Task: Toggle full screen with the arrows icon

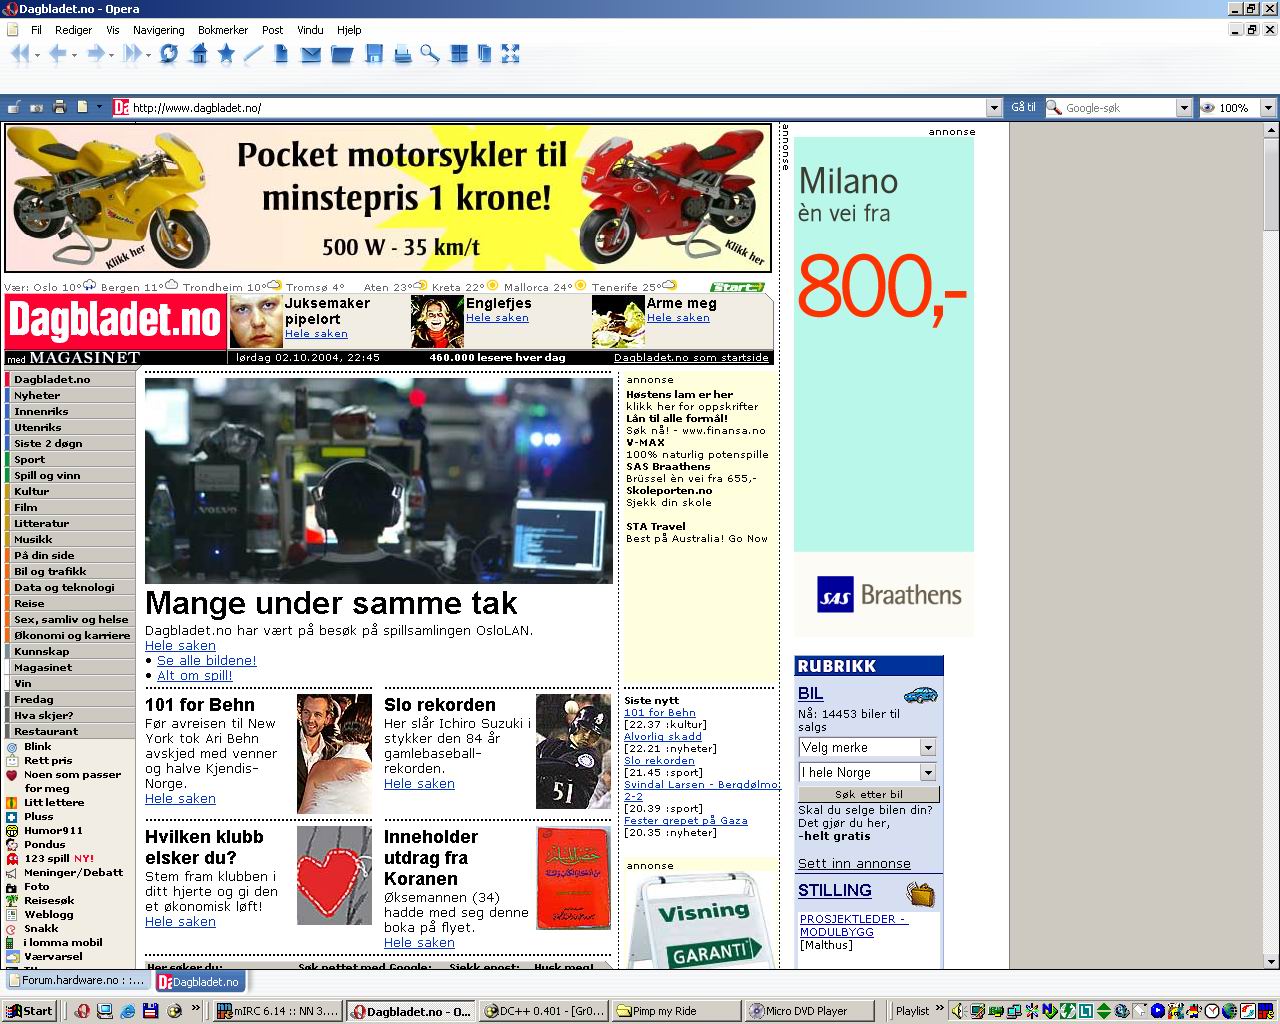Action: click(511, 54)
